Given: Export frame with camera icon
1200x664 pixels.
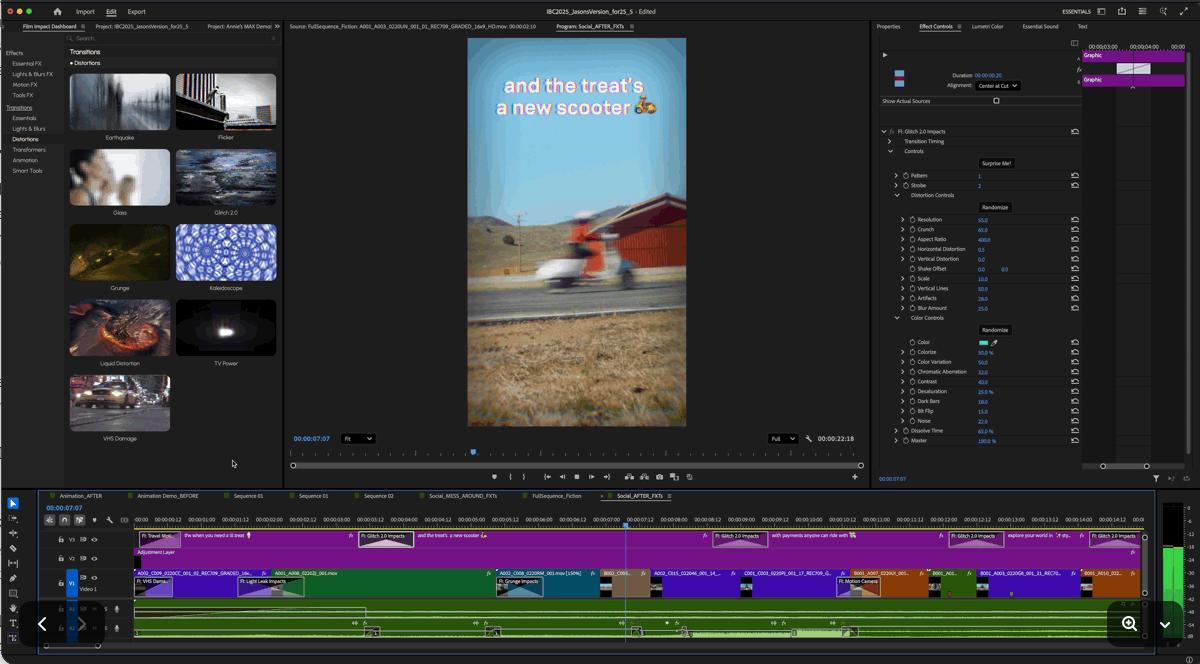Looking at the screenshot, I should [x=659, y=477].
